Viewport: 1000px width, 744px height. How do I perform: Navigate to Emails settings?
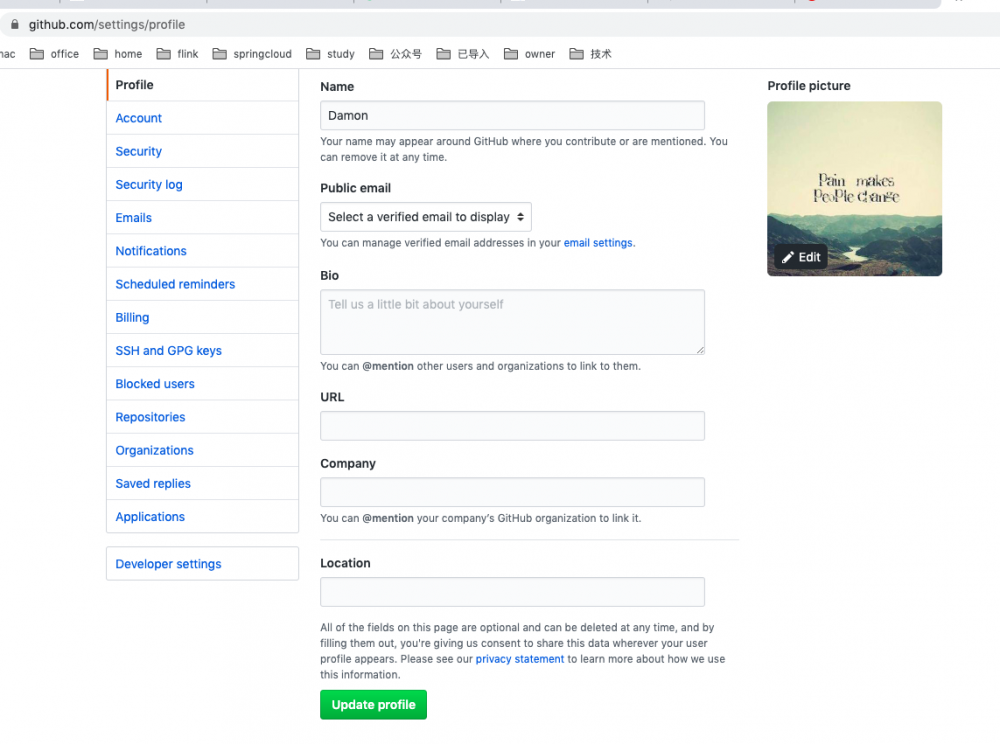203,217
